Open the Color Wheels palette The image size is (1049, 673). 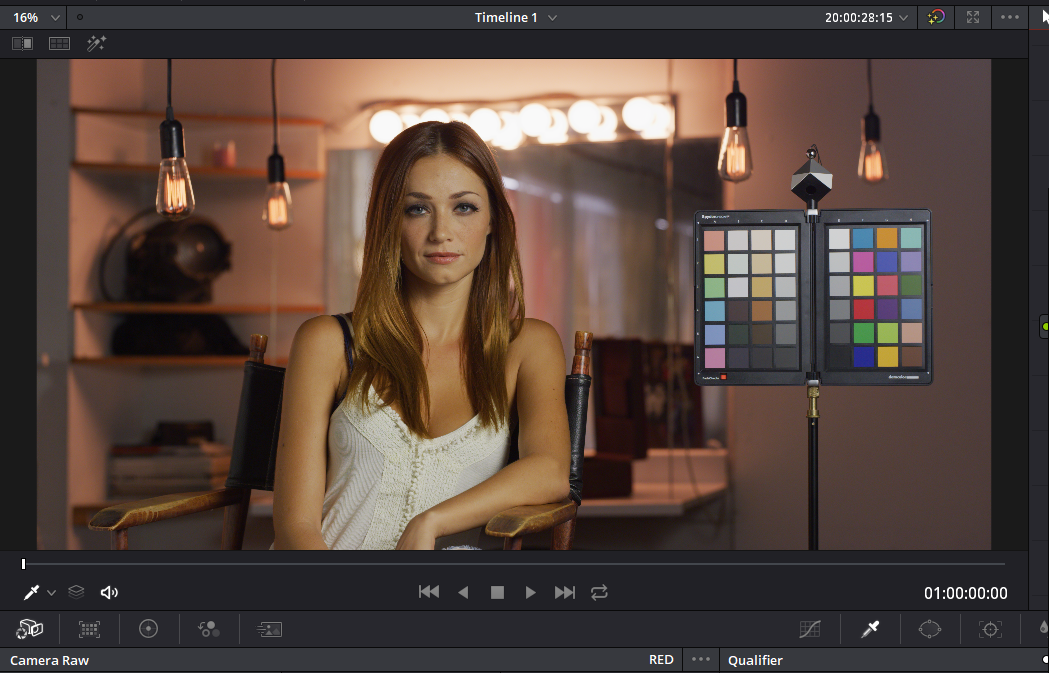click(149, 629)
